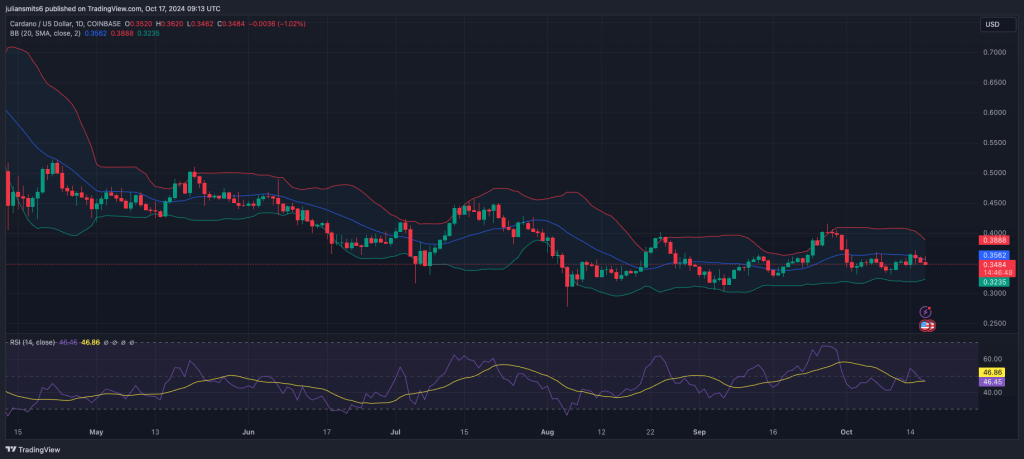The image size is (1024, 459).
Task: Click the purple RSI value 46.45 in legend
Action: (66, 342)
